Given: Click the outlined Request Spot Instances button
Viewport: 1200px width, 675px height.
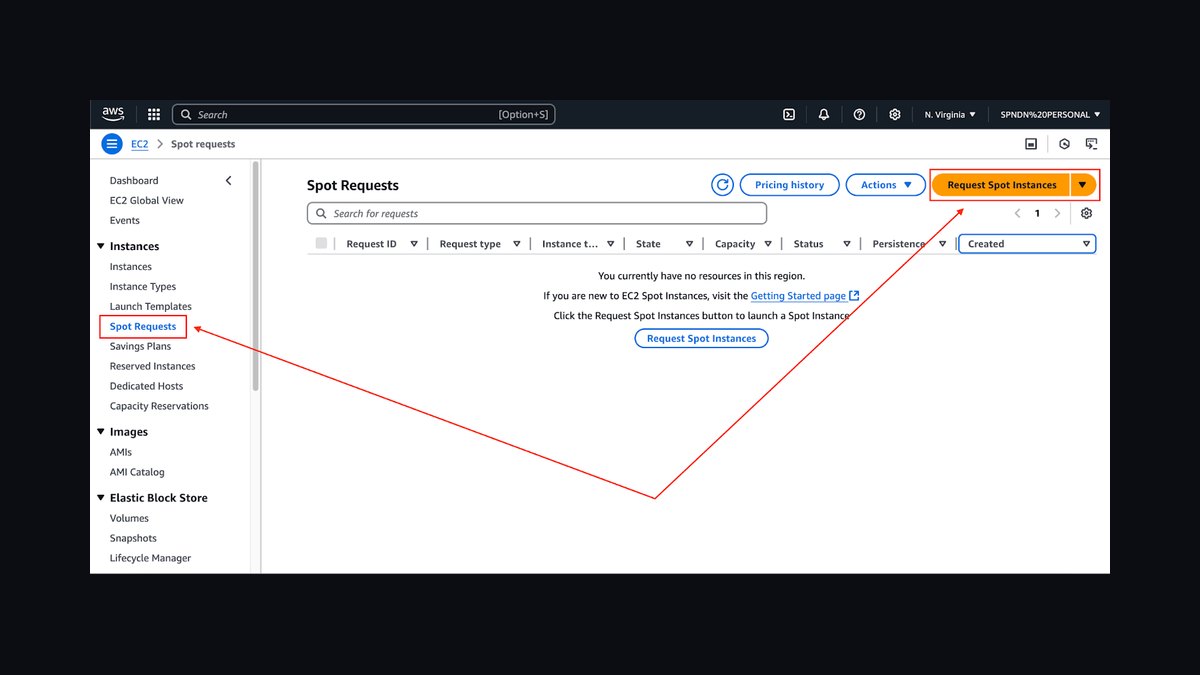Looking at the screenshot, I should pos(702,339).
